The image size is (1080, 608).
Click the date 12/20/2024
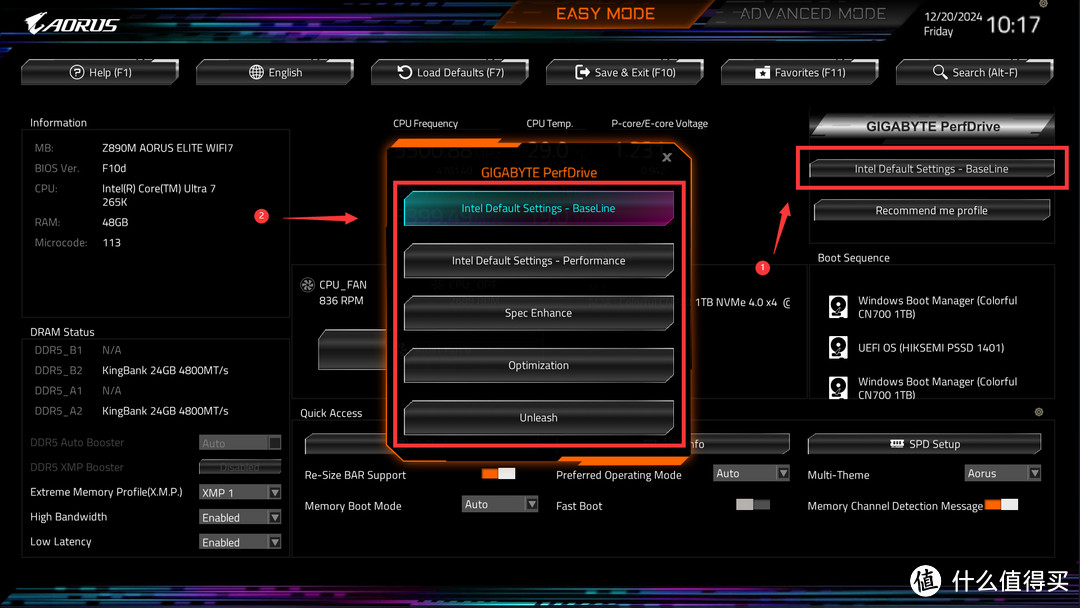pyautogui.click(x=953, y=17)
